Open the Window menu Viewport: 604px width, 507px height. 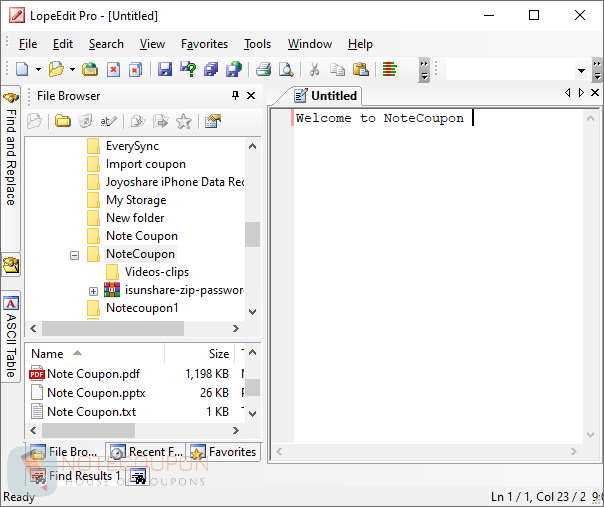(310, 44)
